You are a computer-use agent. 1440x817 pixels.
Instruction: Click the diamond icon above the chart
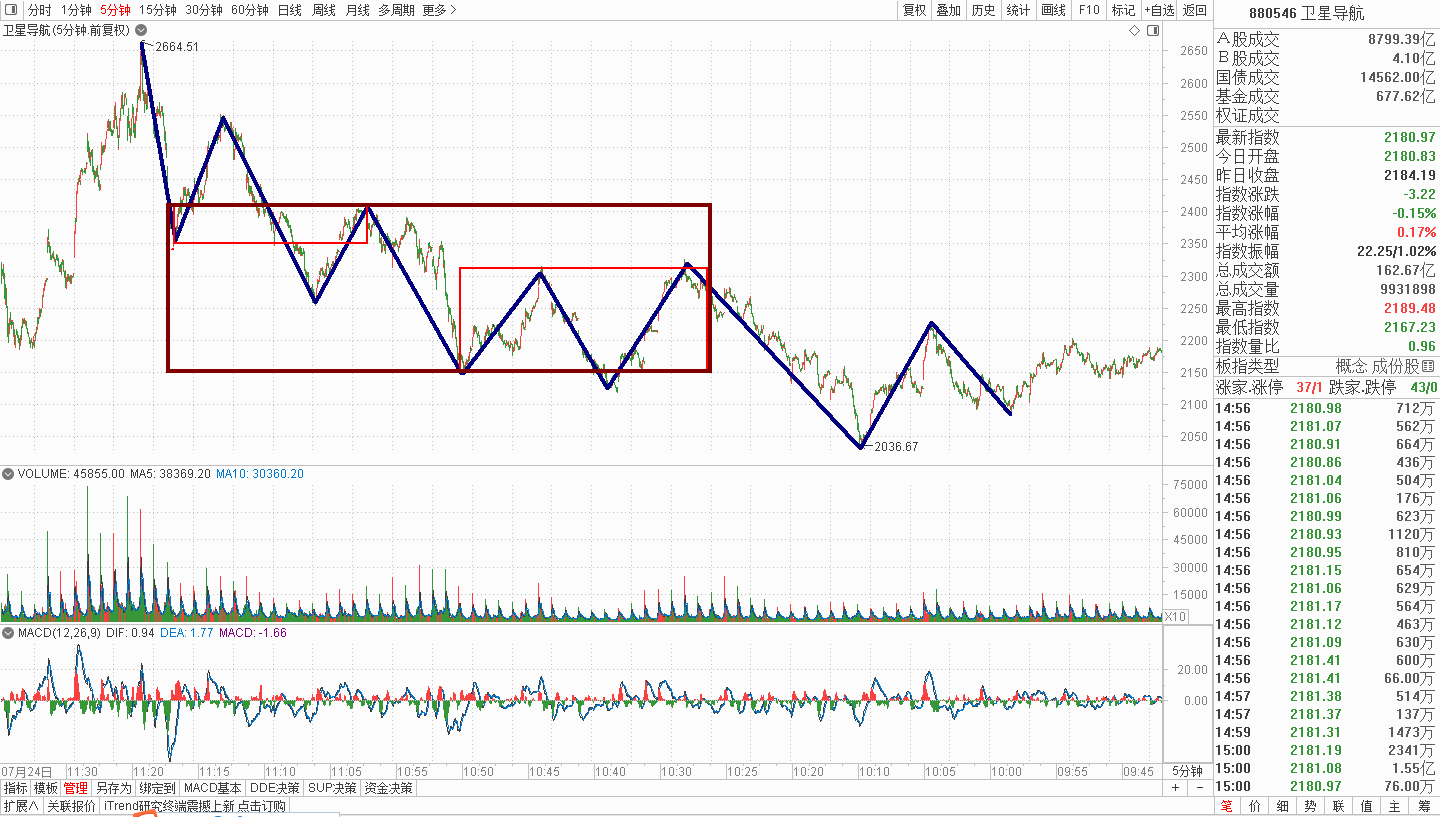(x=1135, y=31)
